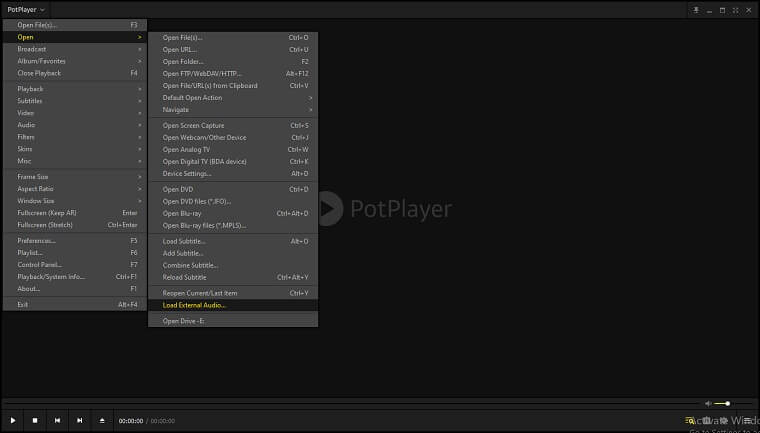Viewport: 760px width, 433px height.
Task: Select Reopen Current/Last Item
Action: pos(233,293)
